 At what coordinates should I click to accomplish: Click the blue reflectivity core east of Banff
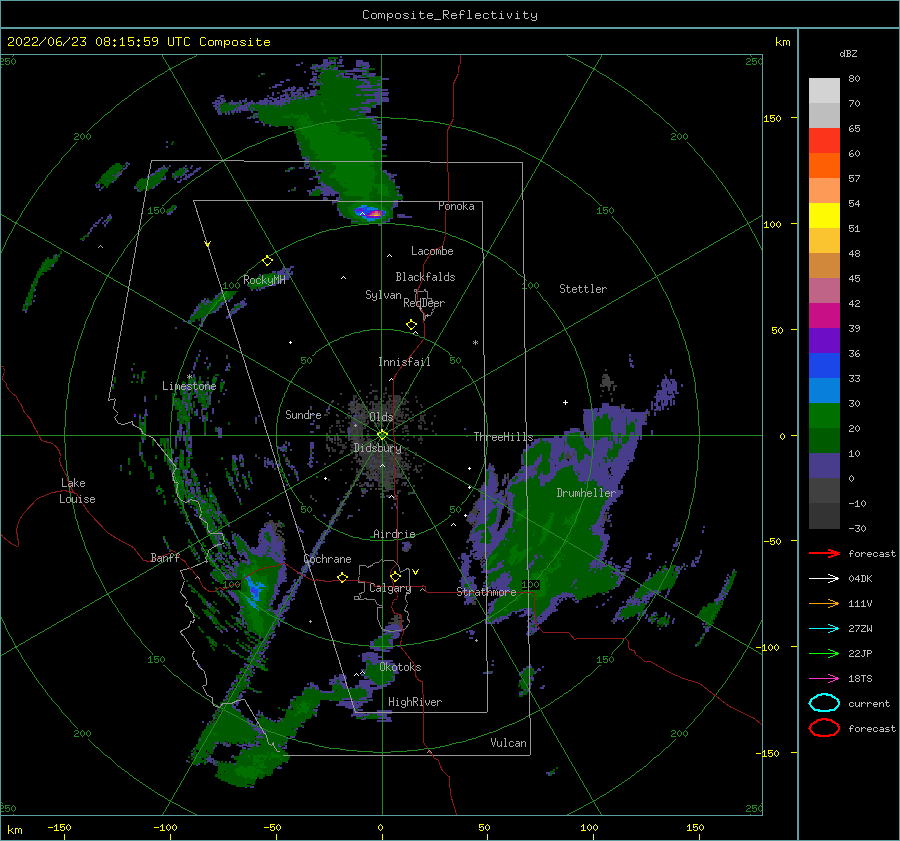tap(255, 591)
